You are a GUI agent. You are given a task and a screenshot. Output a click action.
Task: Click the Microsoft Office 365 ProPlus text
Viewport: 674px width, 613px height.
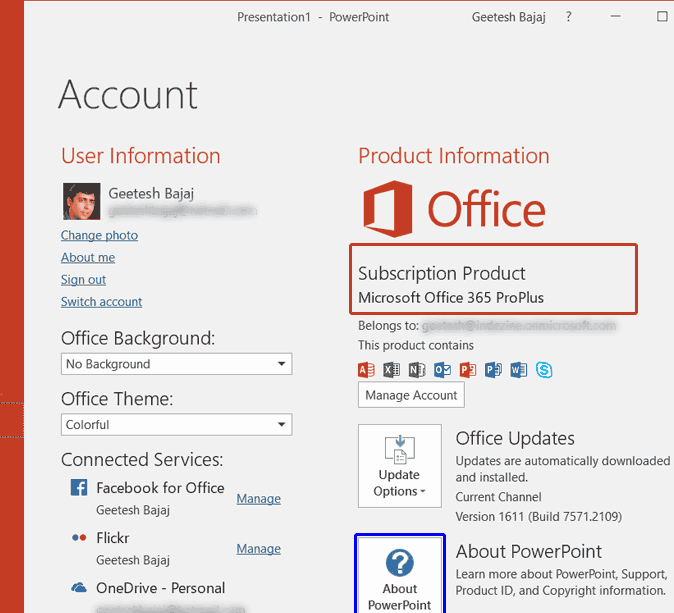coord(451,297)
